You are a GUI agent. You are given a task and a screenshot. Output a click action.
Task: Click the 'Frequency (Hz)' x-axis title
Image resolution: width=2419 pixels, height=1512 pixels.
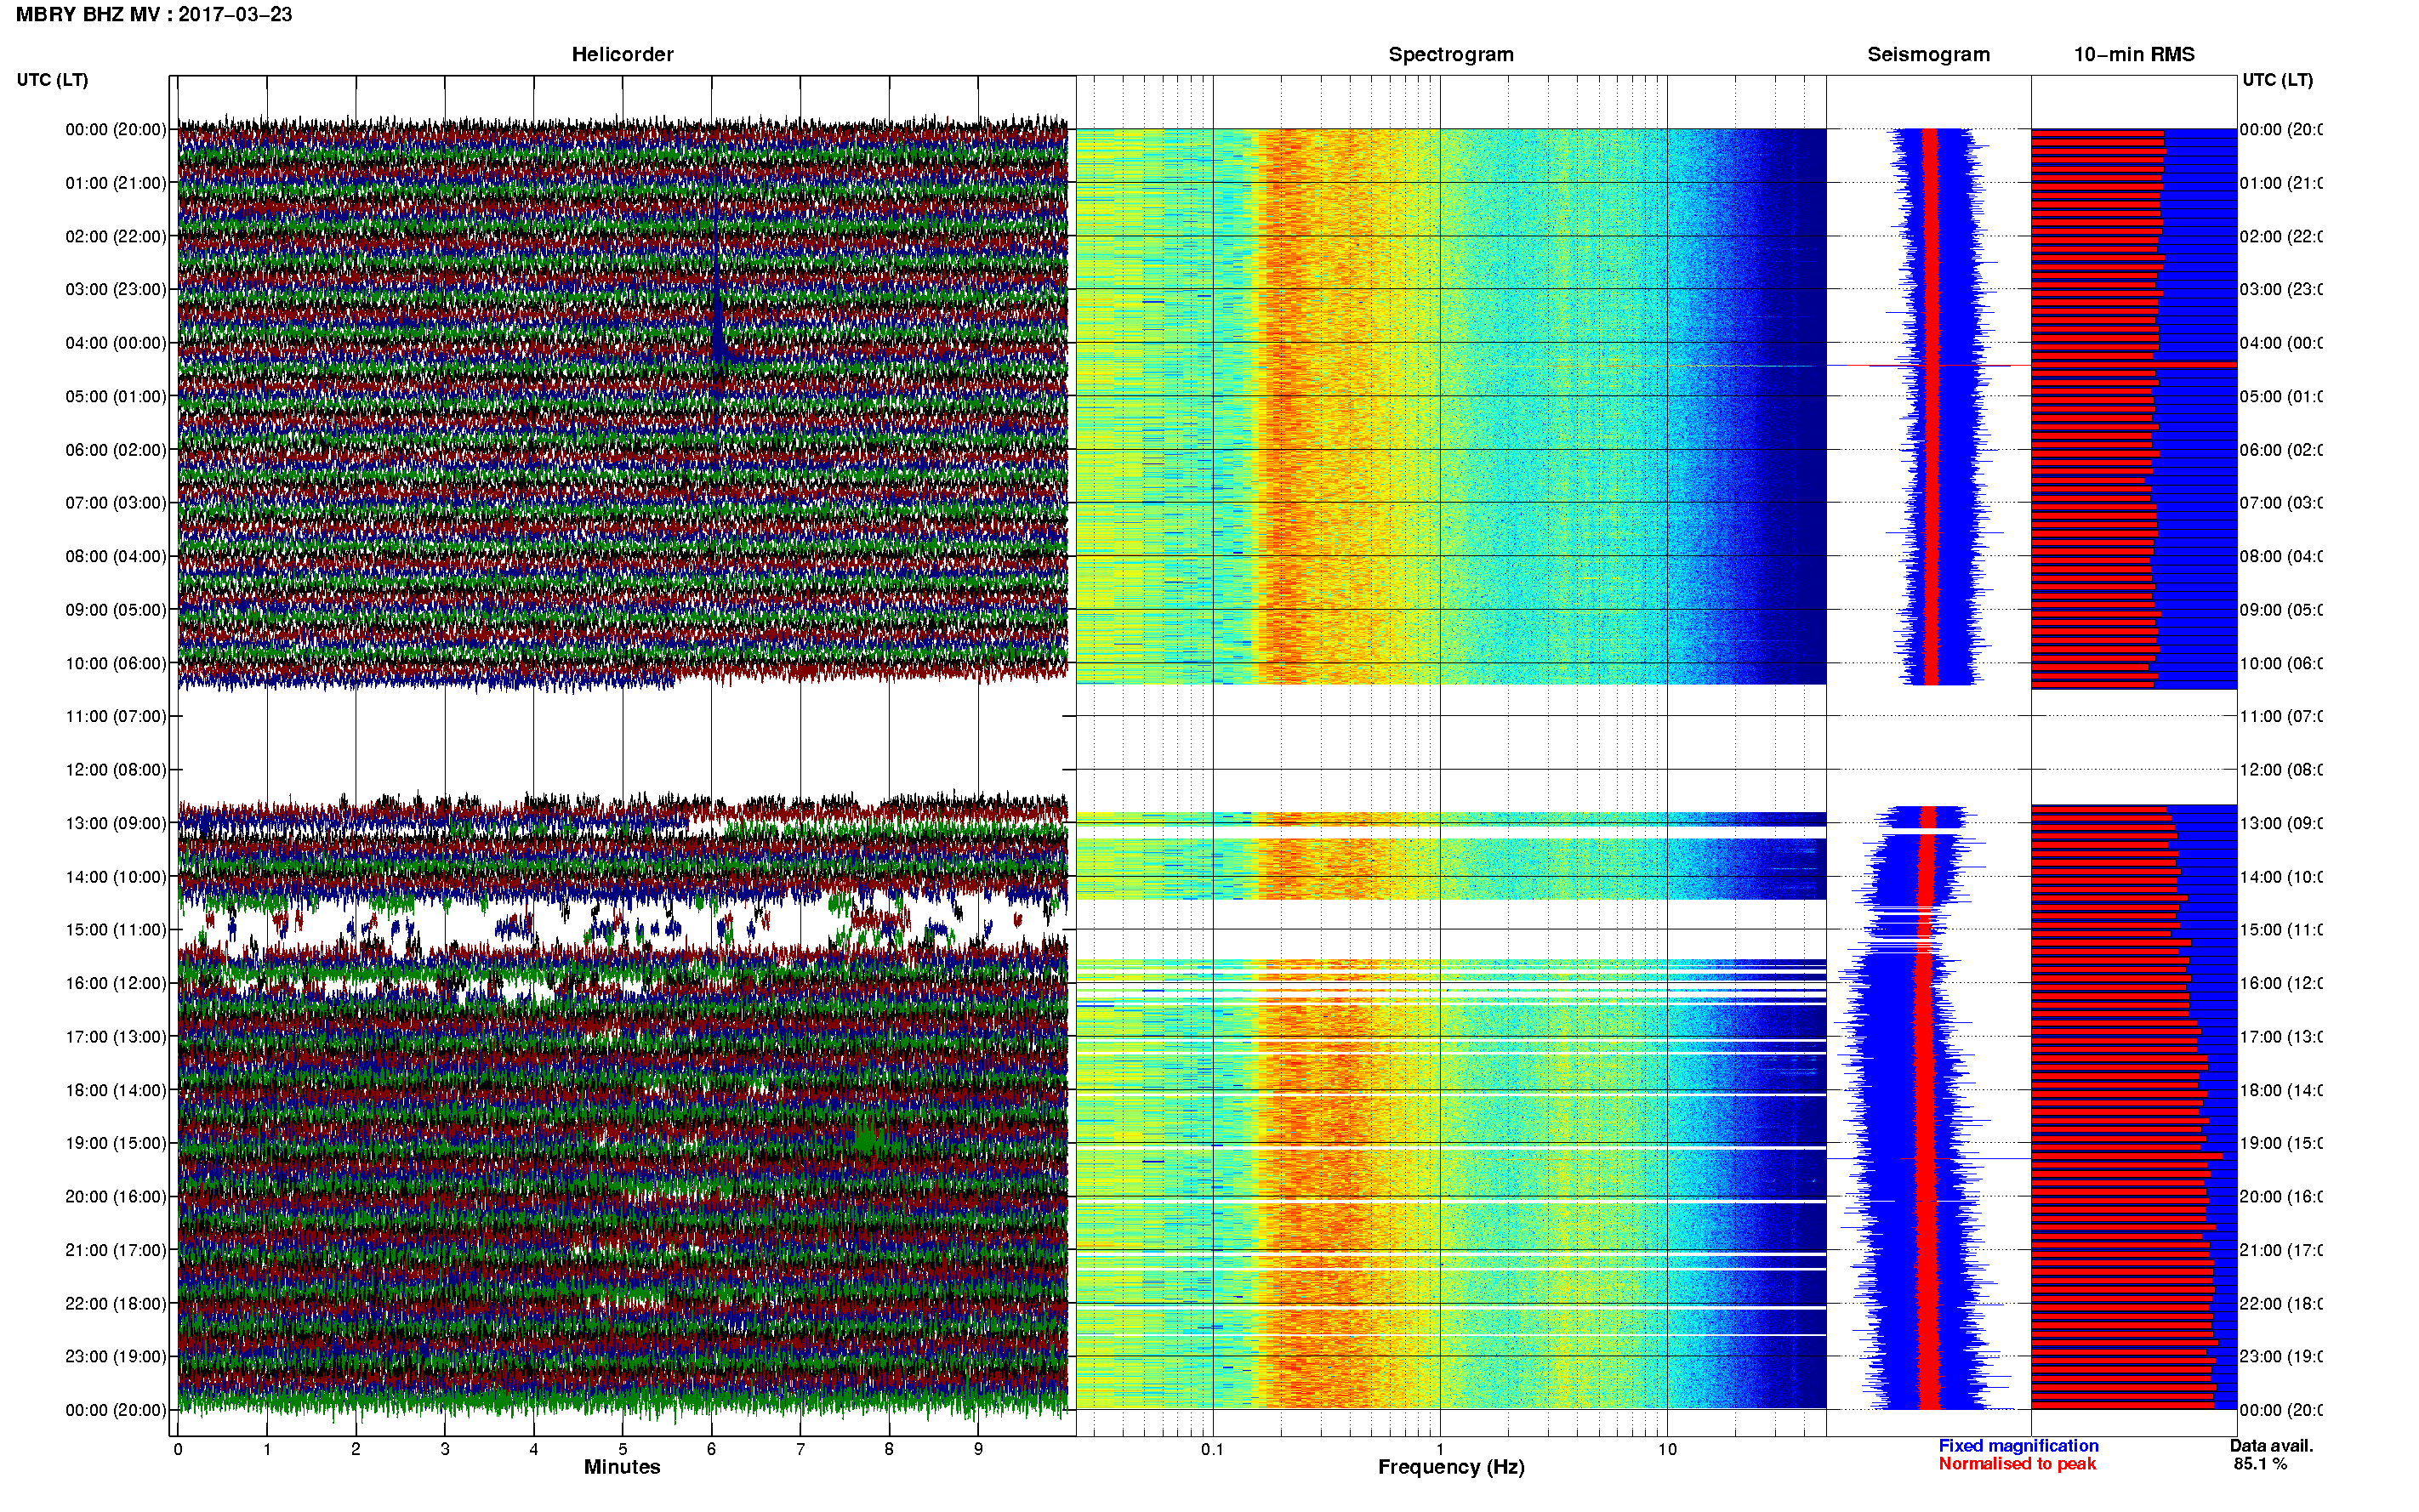pos(1451,1467)
